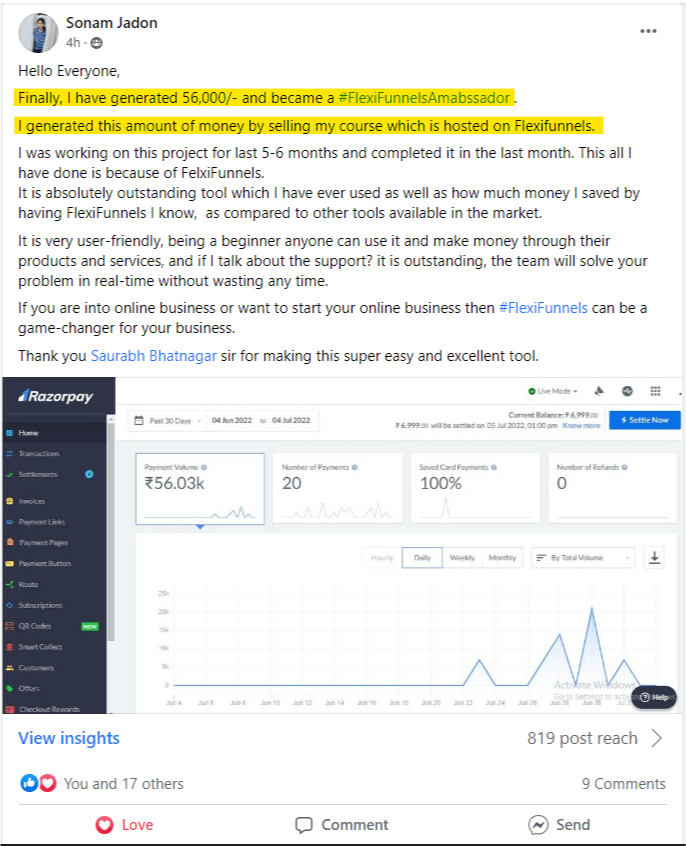This screenshot has width=686, height=846.
Task: Click the reaction emoji icons
Action: tap(38, 783)
